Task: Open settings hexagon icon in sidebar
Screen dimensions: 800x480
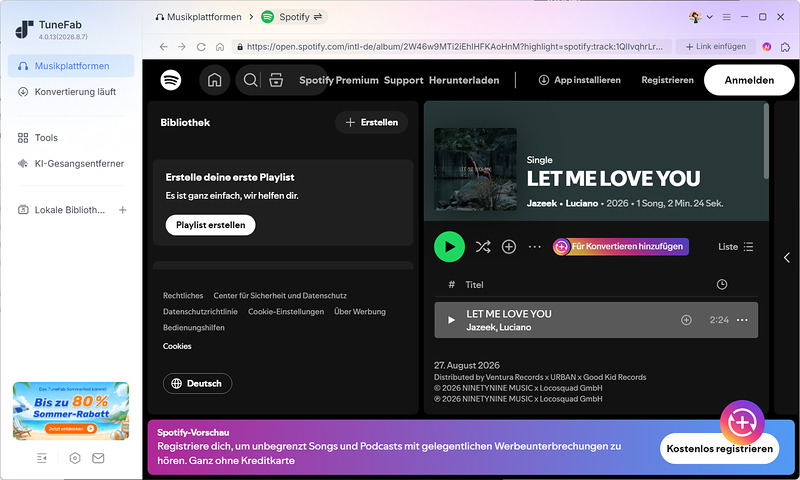Action: pyautogui.click(x=75, y=458)
